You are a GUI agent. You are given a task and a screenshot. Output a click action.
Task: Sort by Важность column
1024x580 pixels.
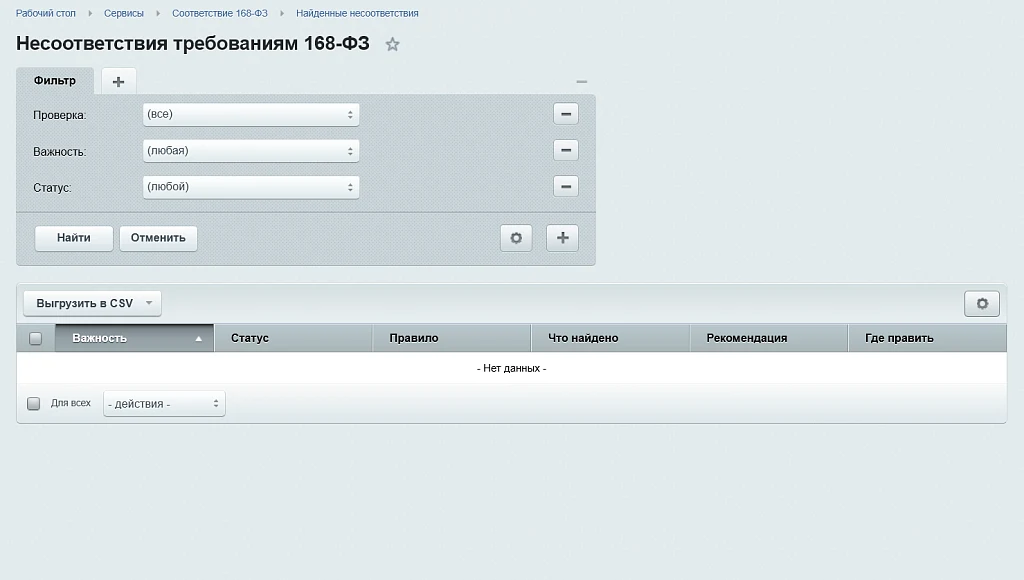click(x=135, y=338)
